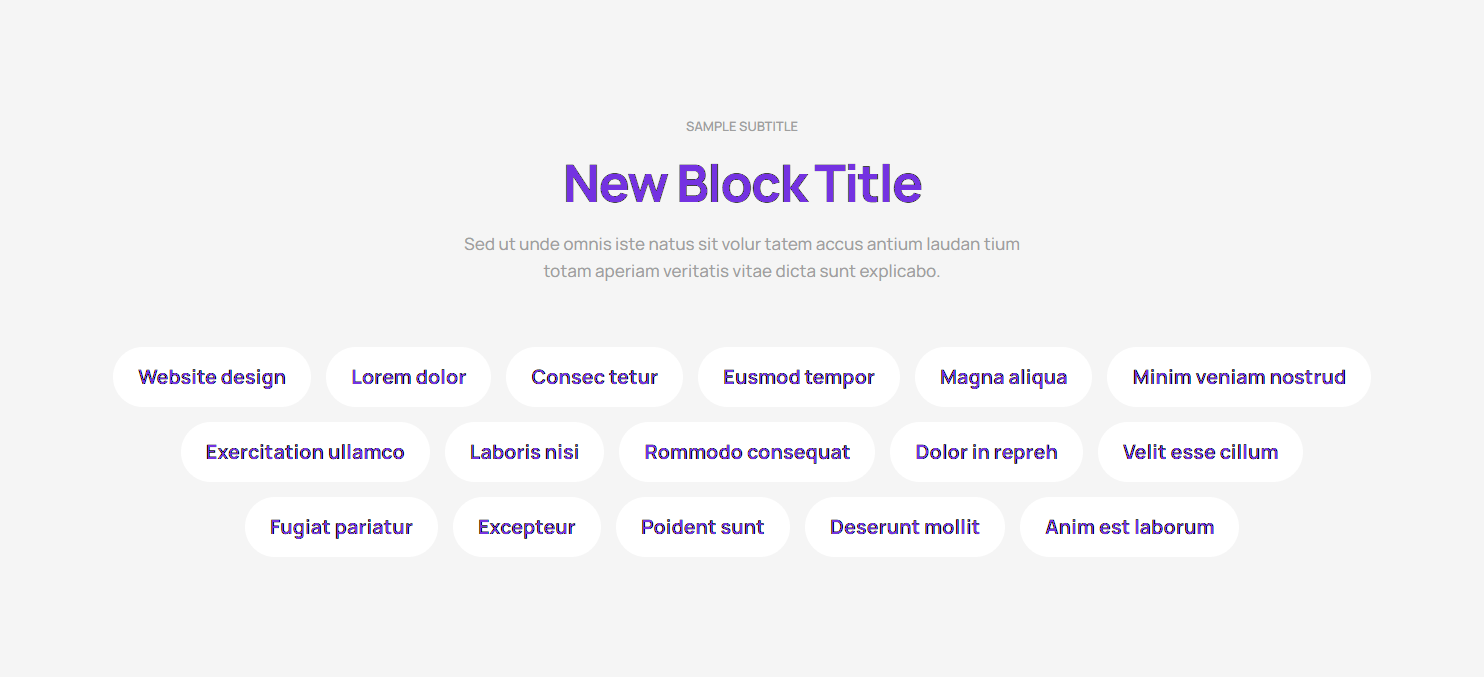Select the Rommodo consequat pill

[747, 452]
